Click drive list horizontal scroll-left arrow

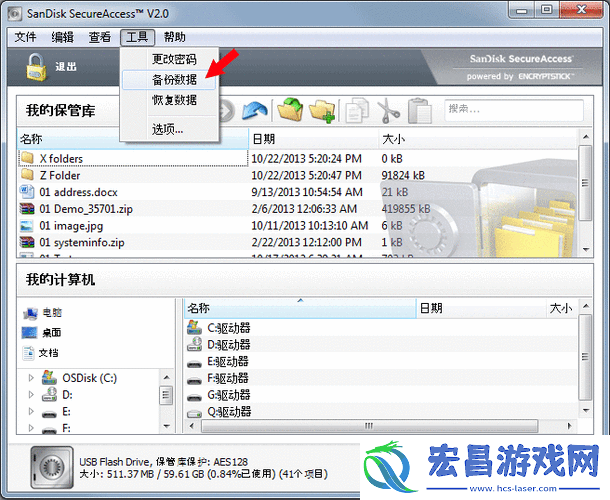point(192,426)
